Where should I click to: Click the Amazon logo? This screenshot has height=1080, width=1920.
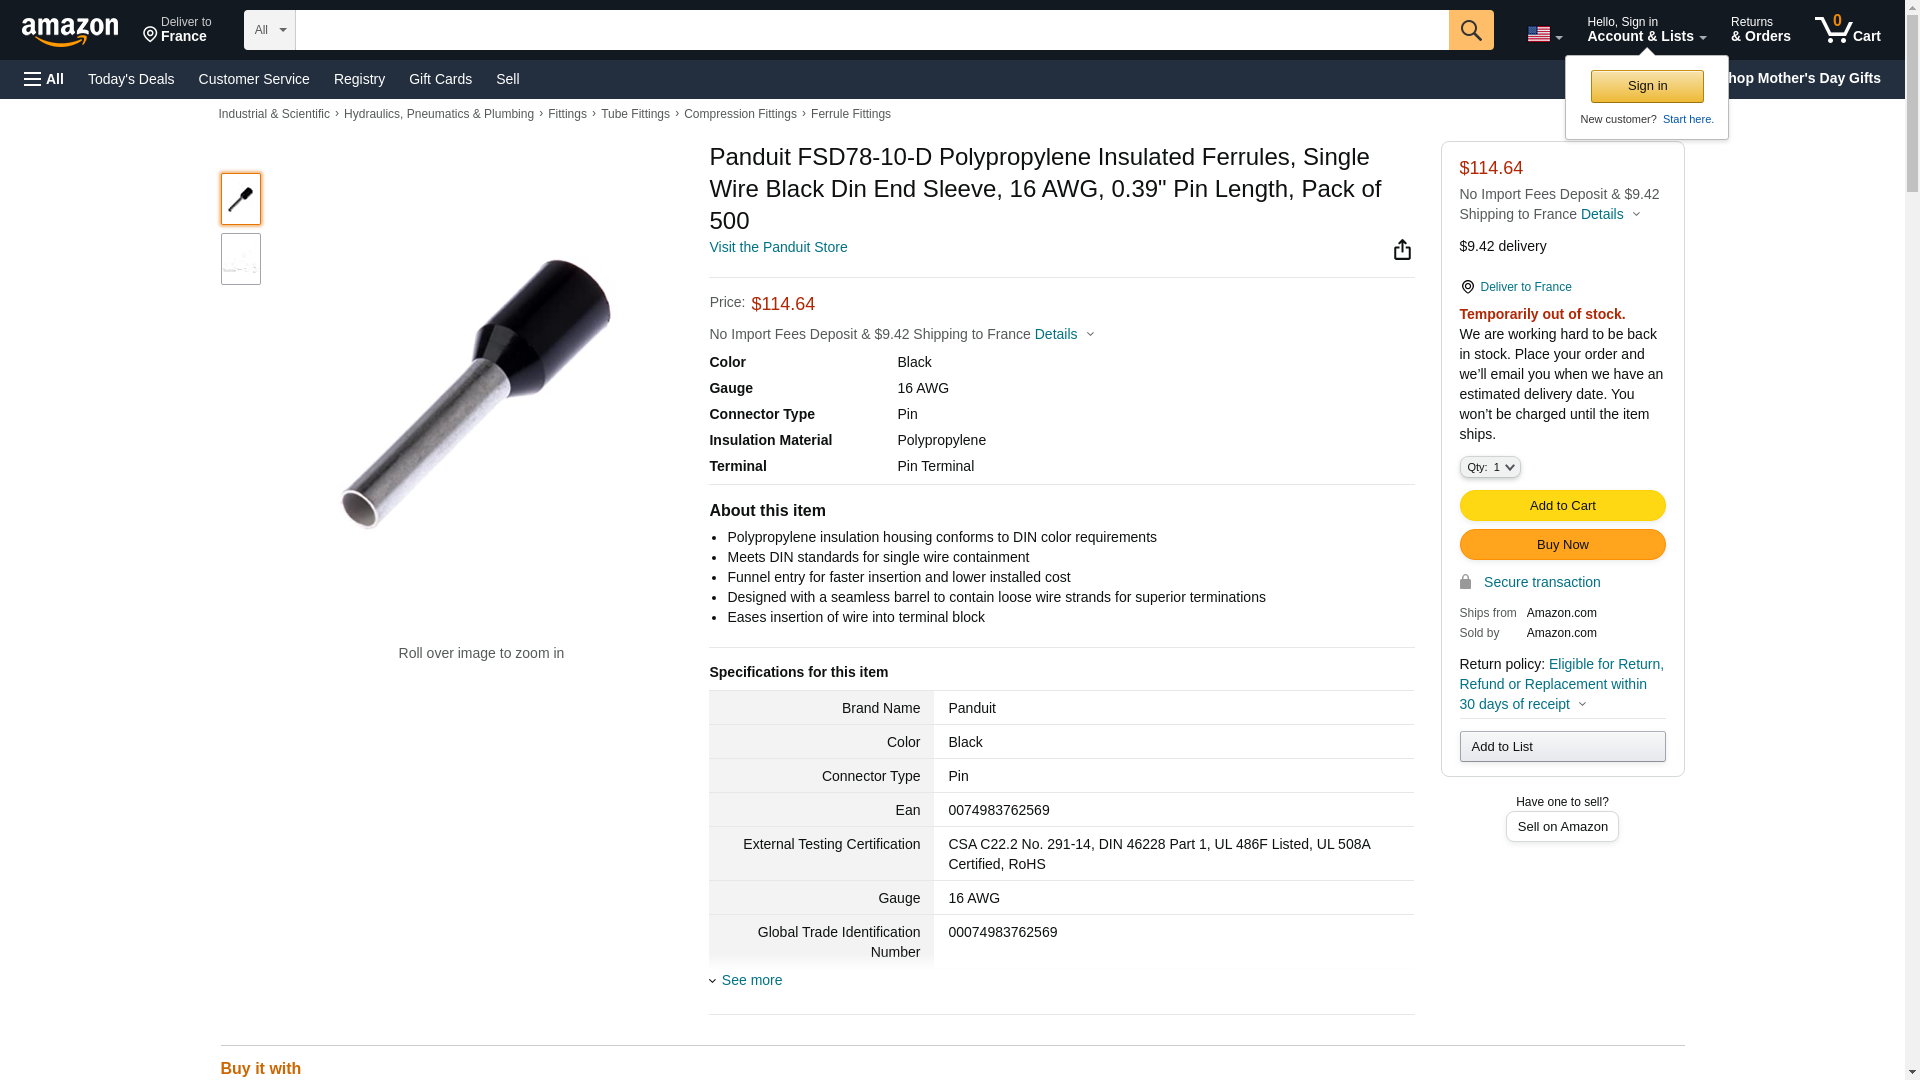point(70,31)
